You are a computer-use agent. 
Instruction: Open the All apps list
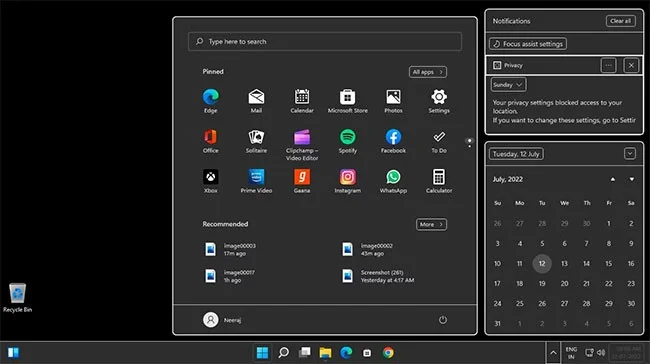pyautogui.click(x=427, y=72)
